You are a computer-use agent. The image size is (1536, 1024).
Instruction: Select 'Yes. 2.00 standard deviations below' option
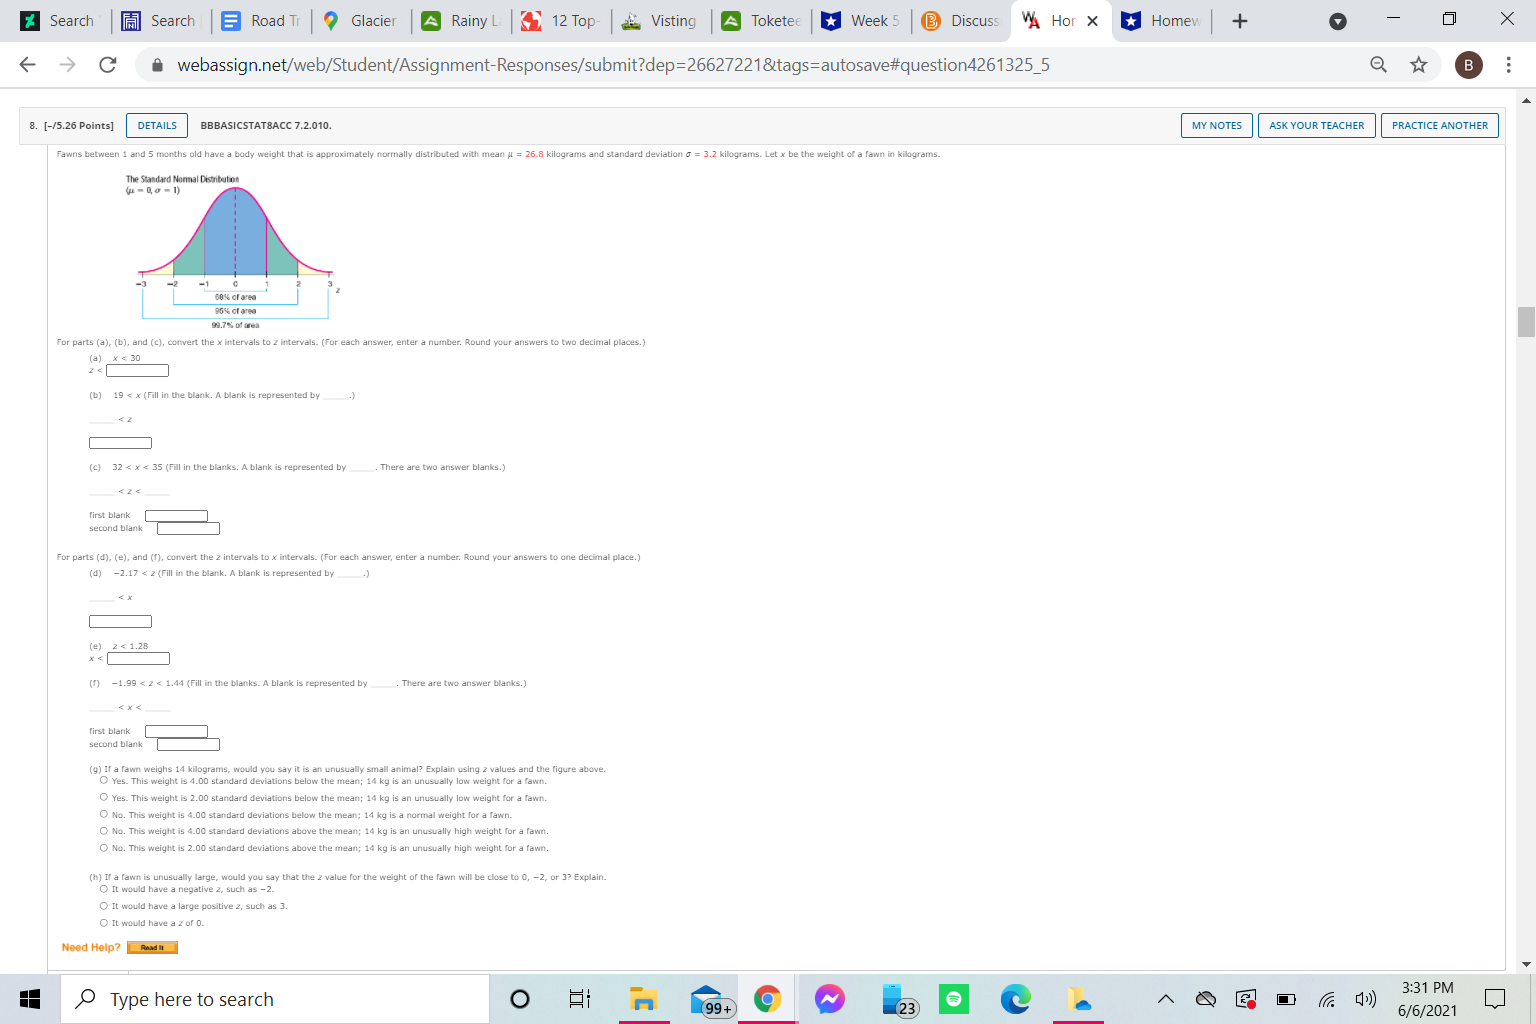pyautogui.click(x=104, y=798)
